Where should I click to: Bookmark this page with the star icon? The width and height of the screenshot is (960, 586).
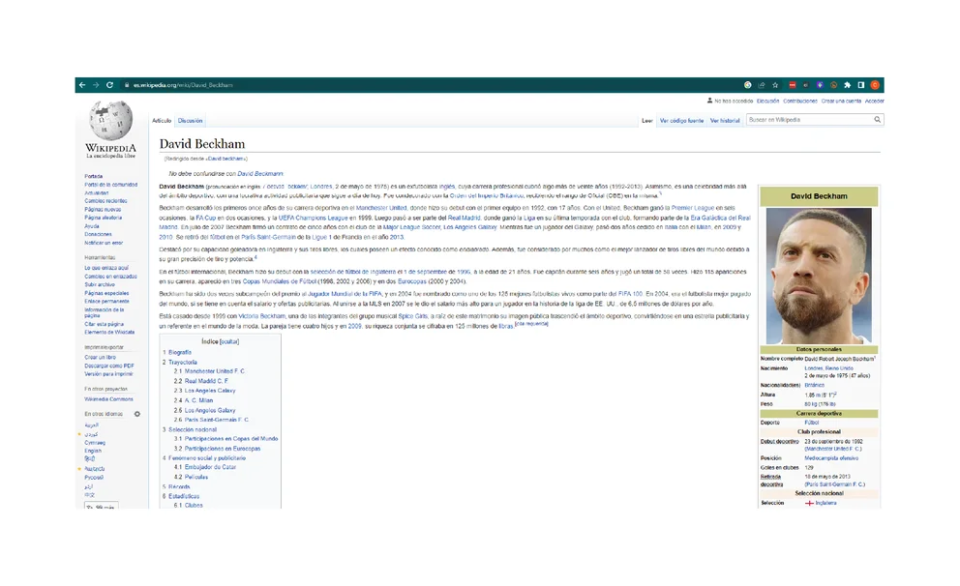775,85
